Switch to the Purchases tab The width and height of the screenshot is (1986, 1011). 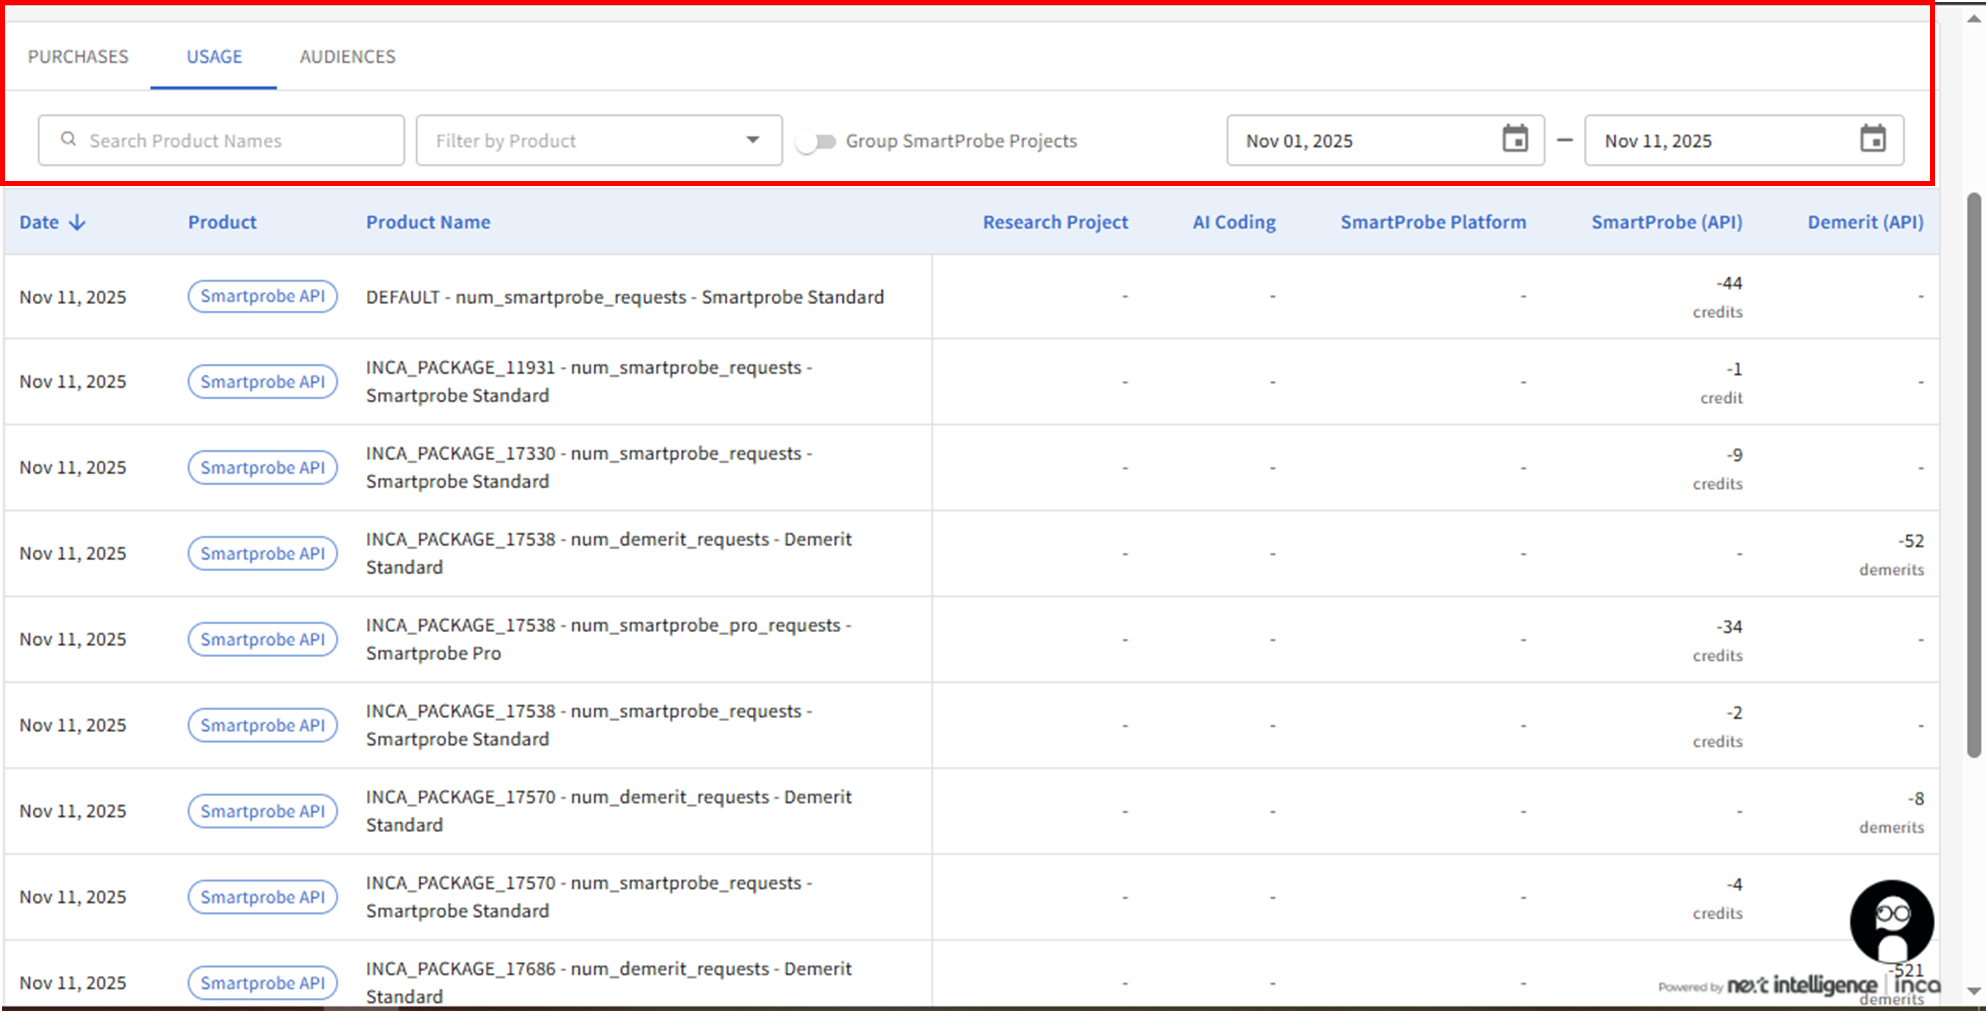(78, 57)
